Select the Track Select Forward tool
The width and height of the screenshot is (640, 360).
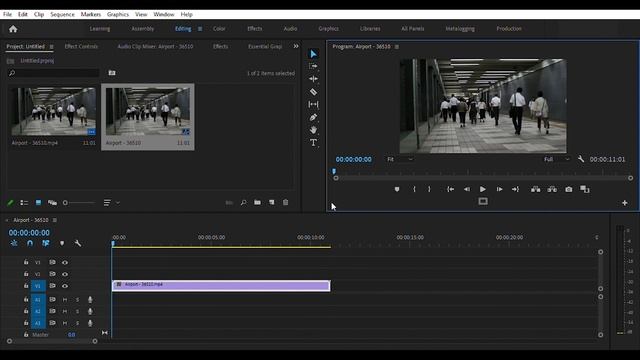313,66
